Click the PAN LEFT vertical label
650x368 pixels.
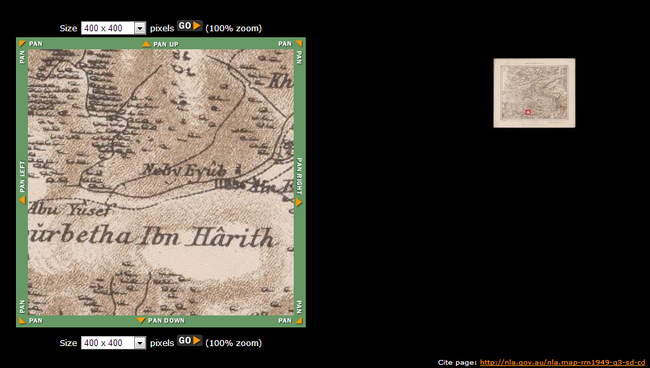coord(22,177)
